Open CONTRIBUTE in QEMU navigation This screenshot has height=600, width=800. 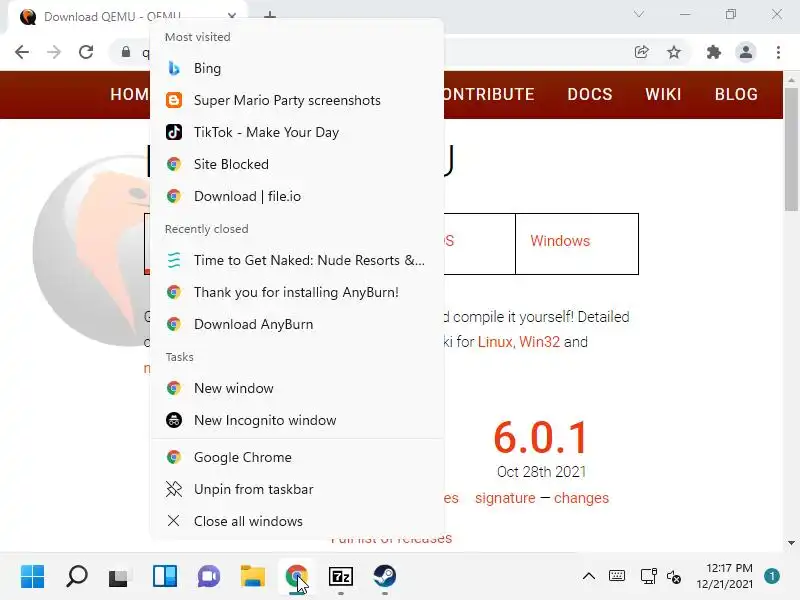tap(489, 94)
